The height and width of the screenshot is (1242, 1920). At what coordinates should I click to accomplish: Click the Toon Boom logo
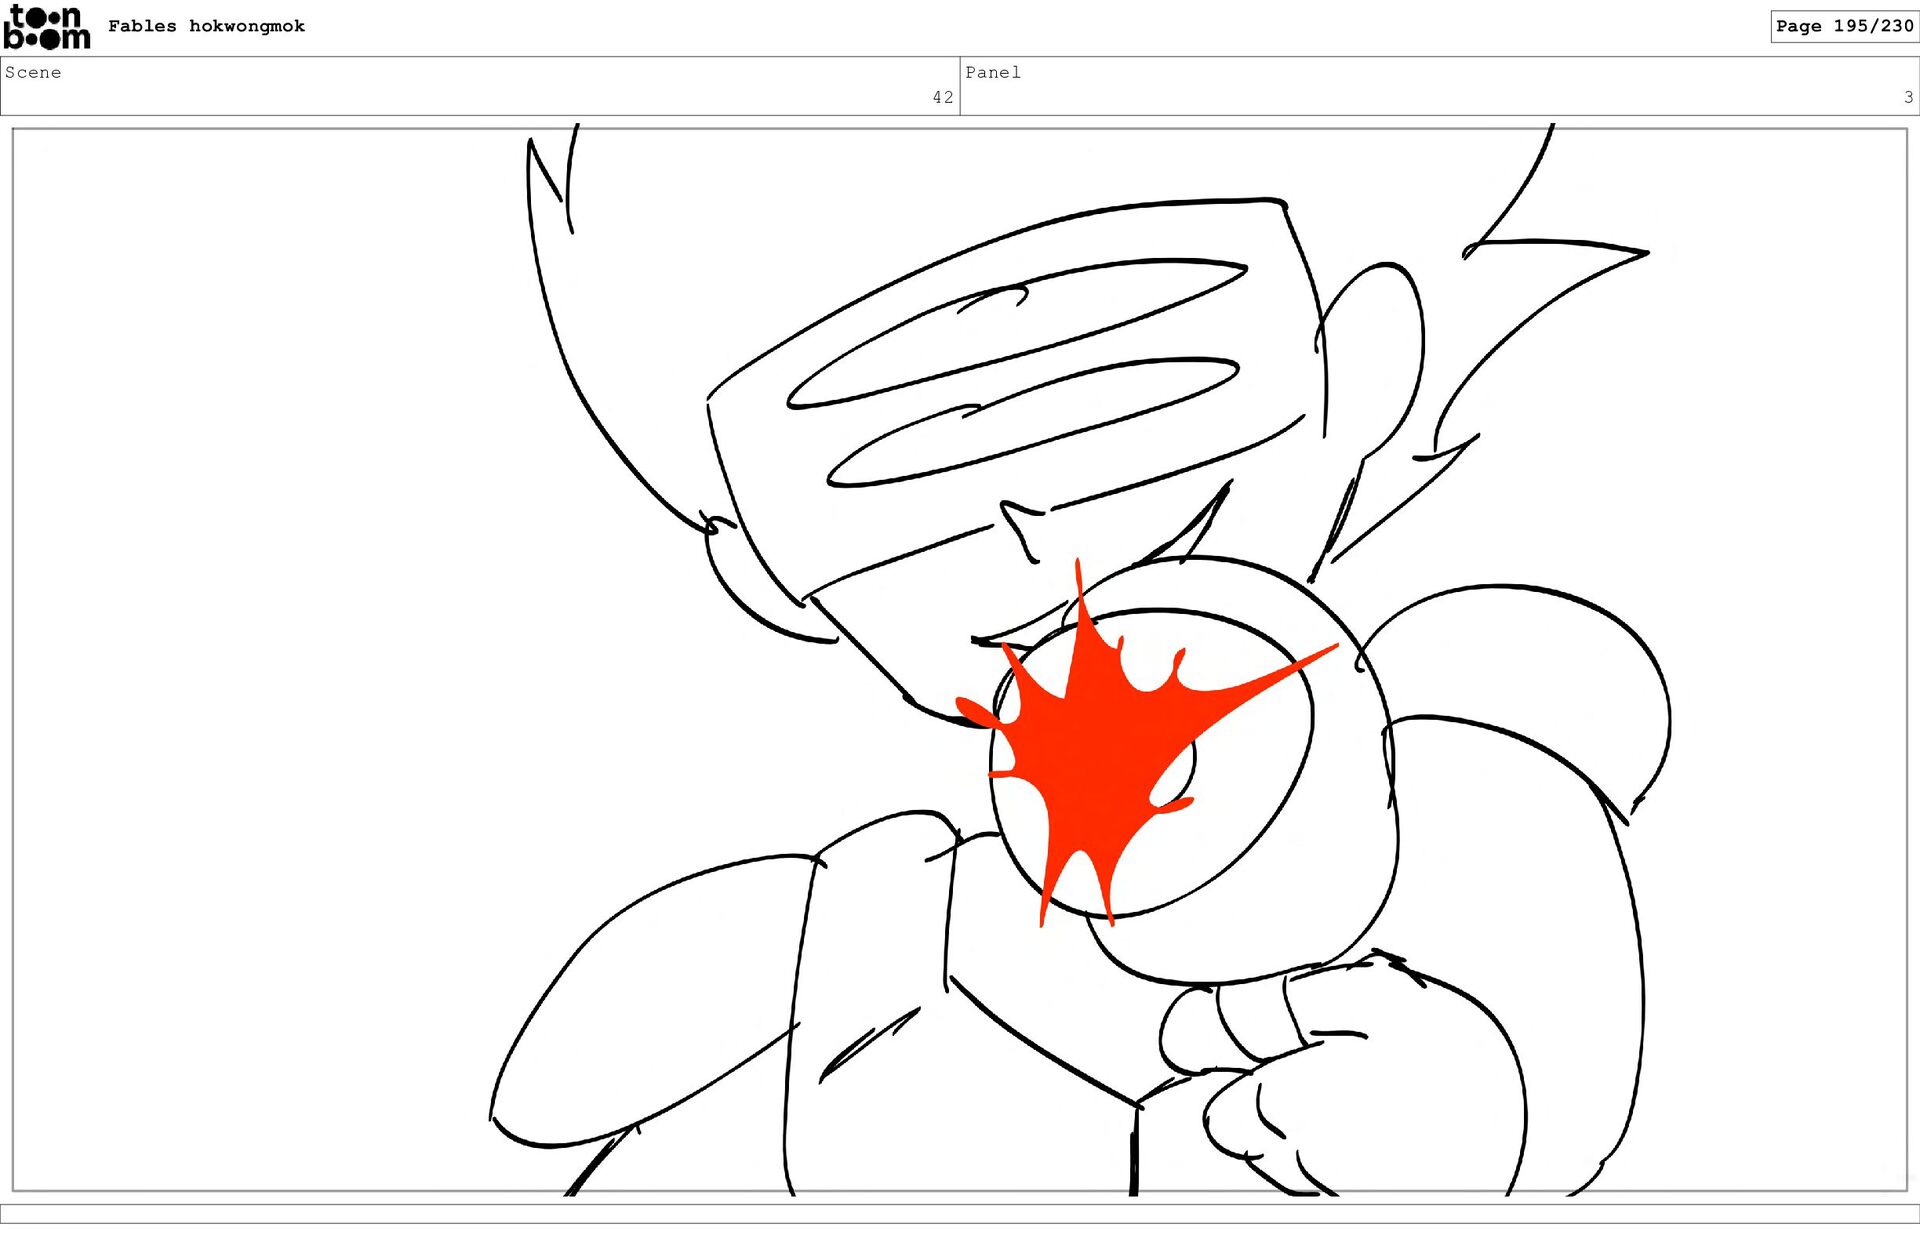tap(46, 27)
